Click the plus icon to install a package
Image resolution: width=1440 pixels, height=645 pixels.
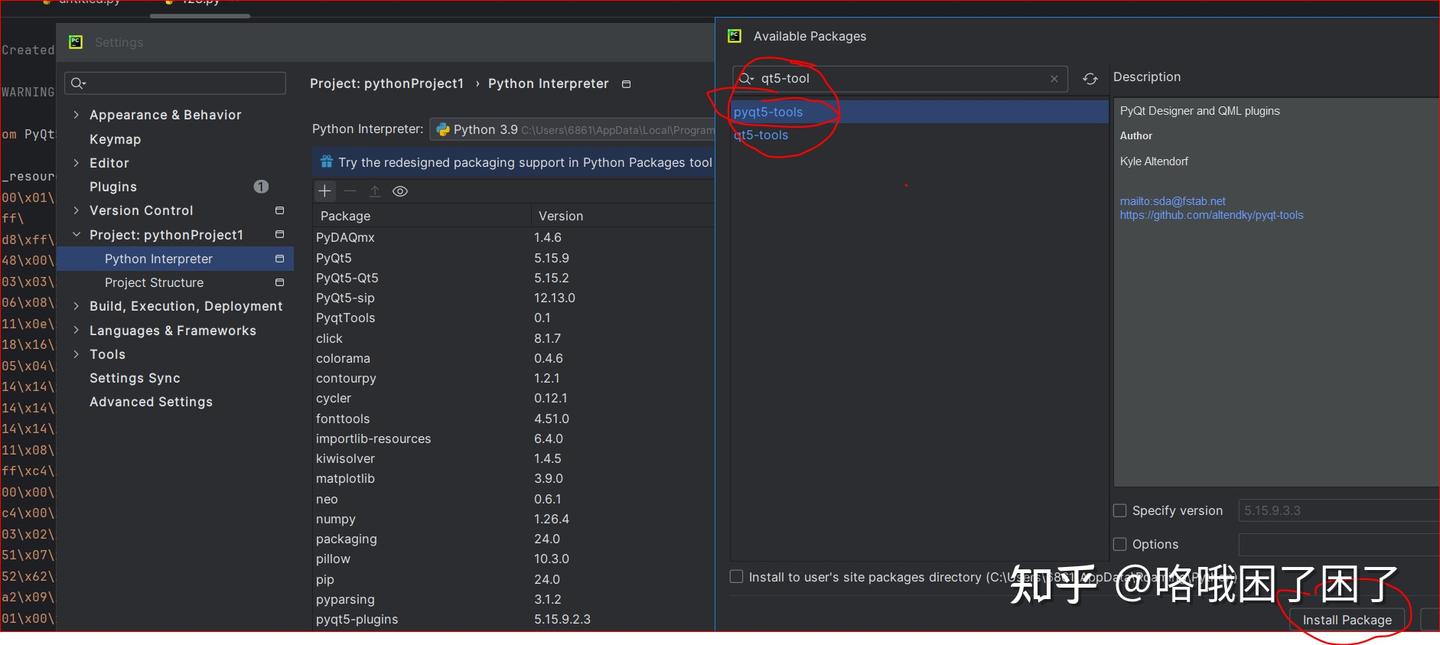tap(324, 190)
